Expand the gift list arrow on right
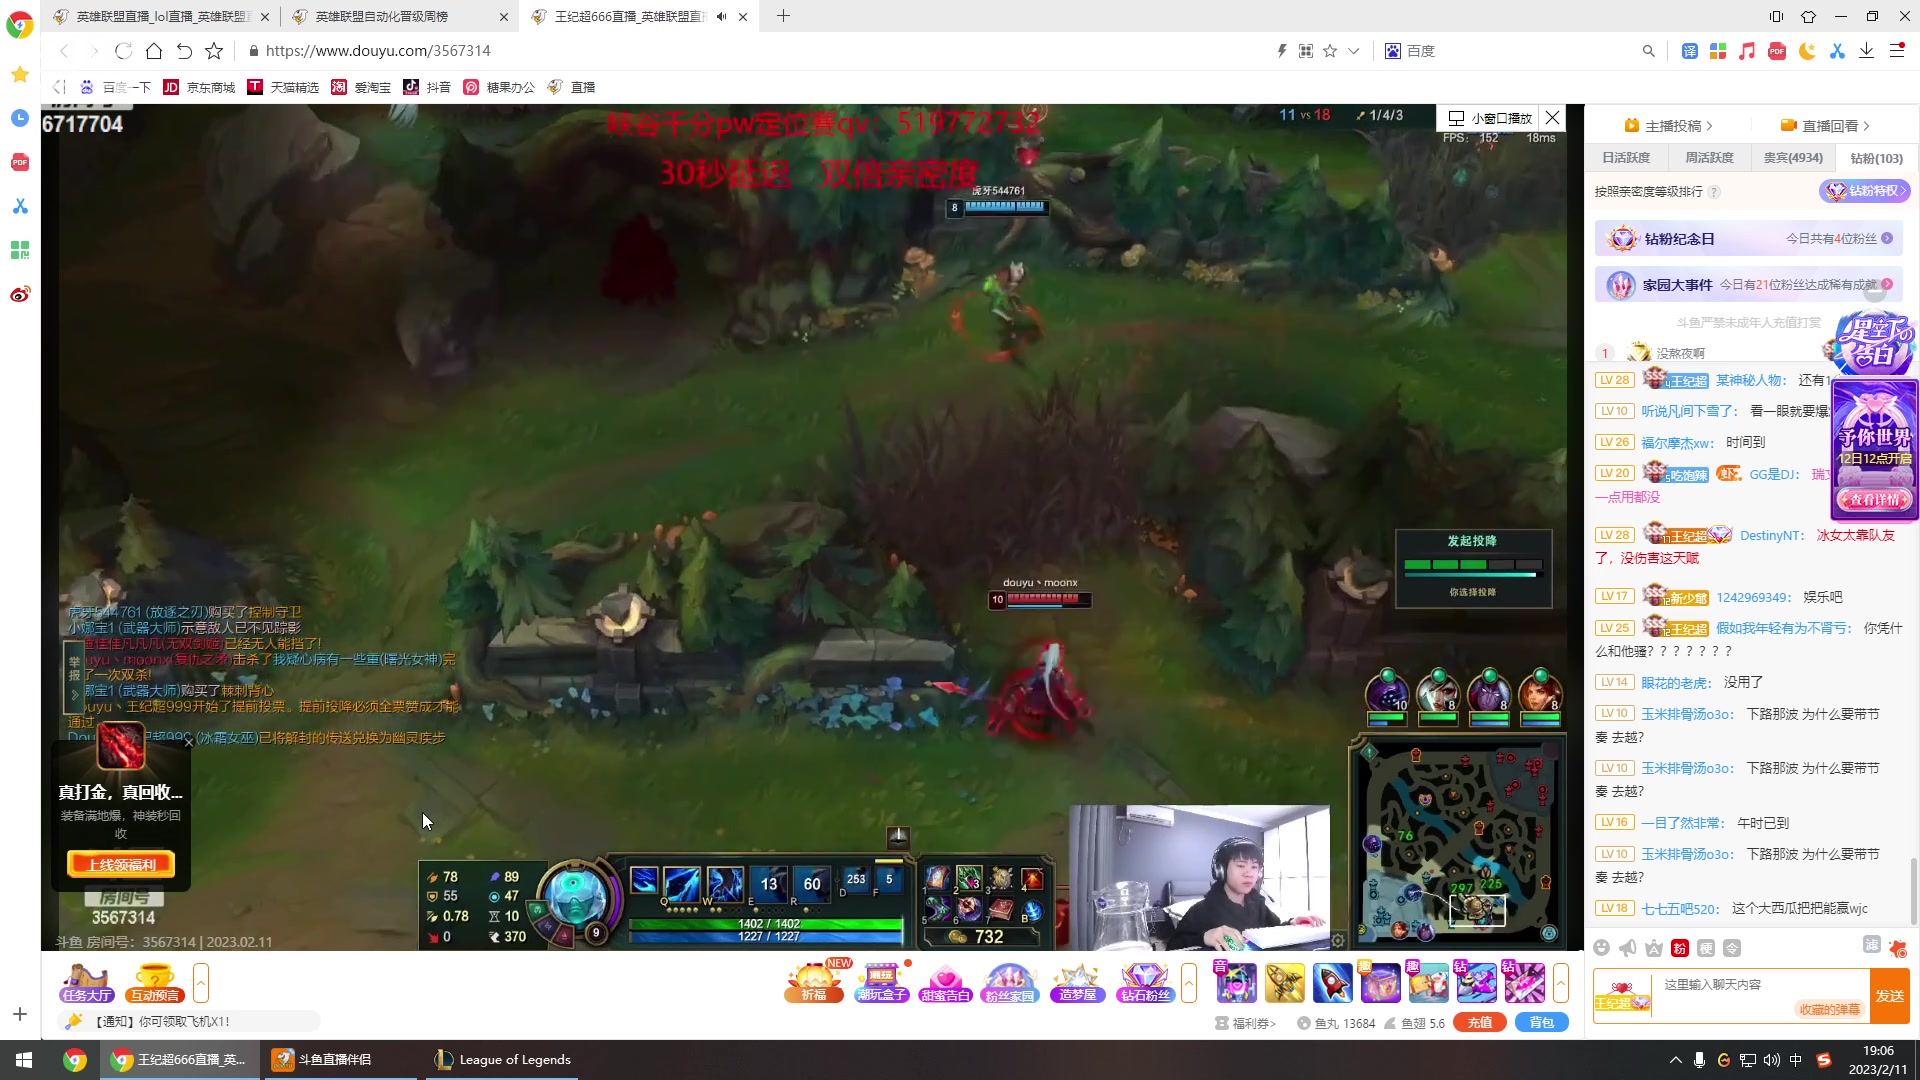The width and height of the screenshot is (1920, 1080). (x=1561, y=983)
